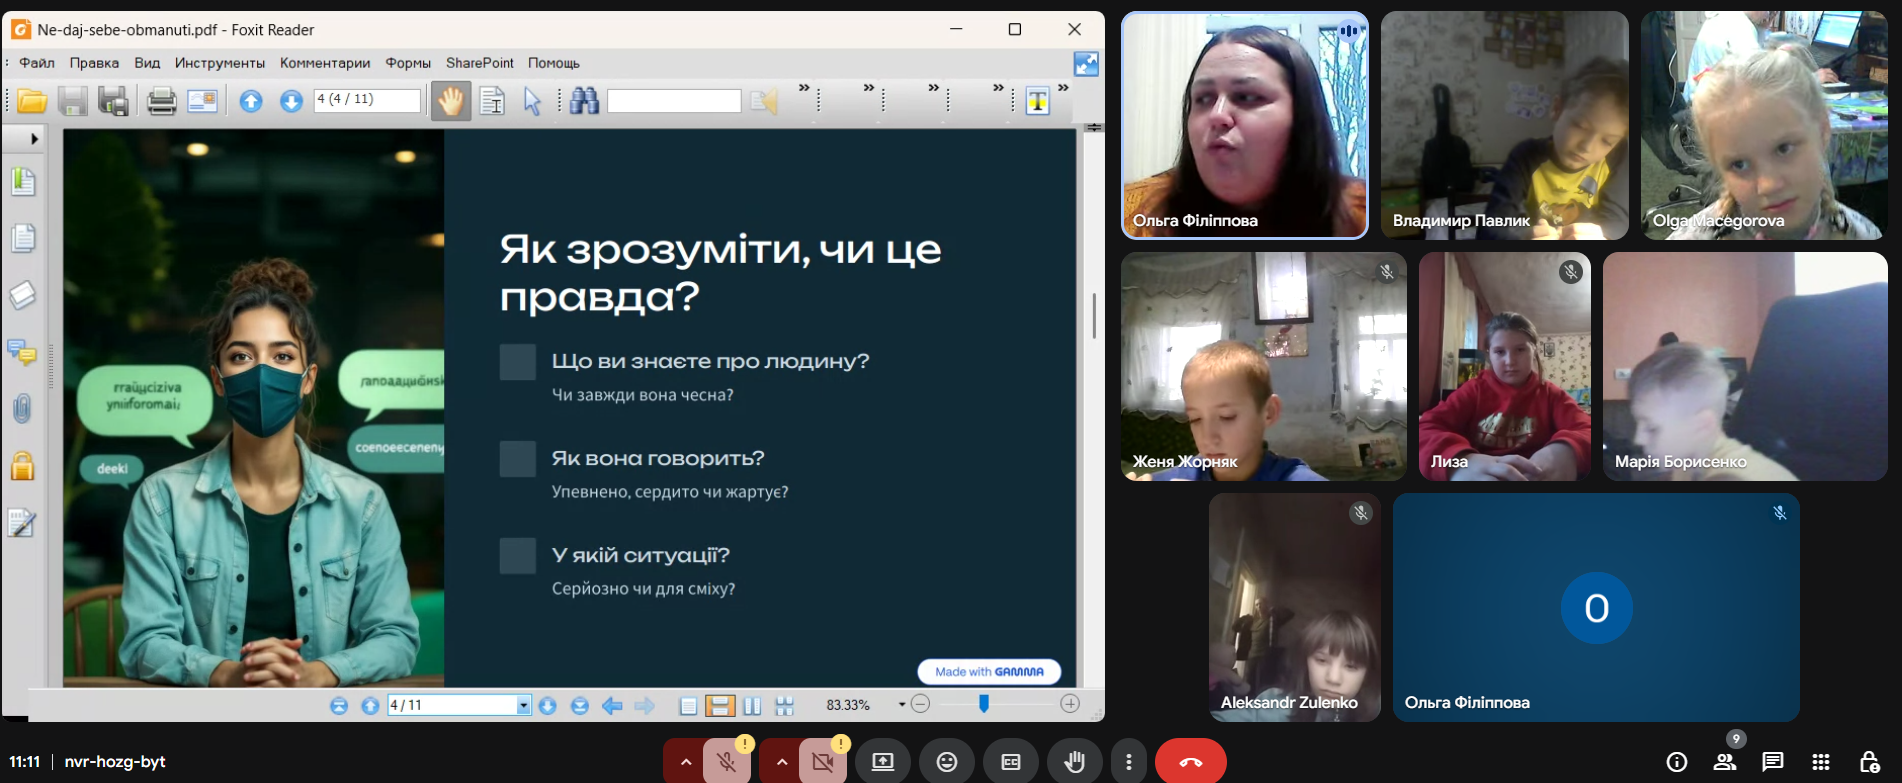1902x783 pixels.
Task: Click the zoom slider handle in status bar
Action: point(984,704)
